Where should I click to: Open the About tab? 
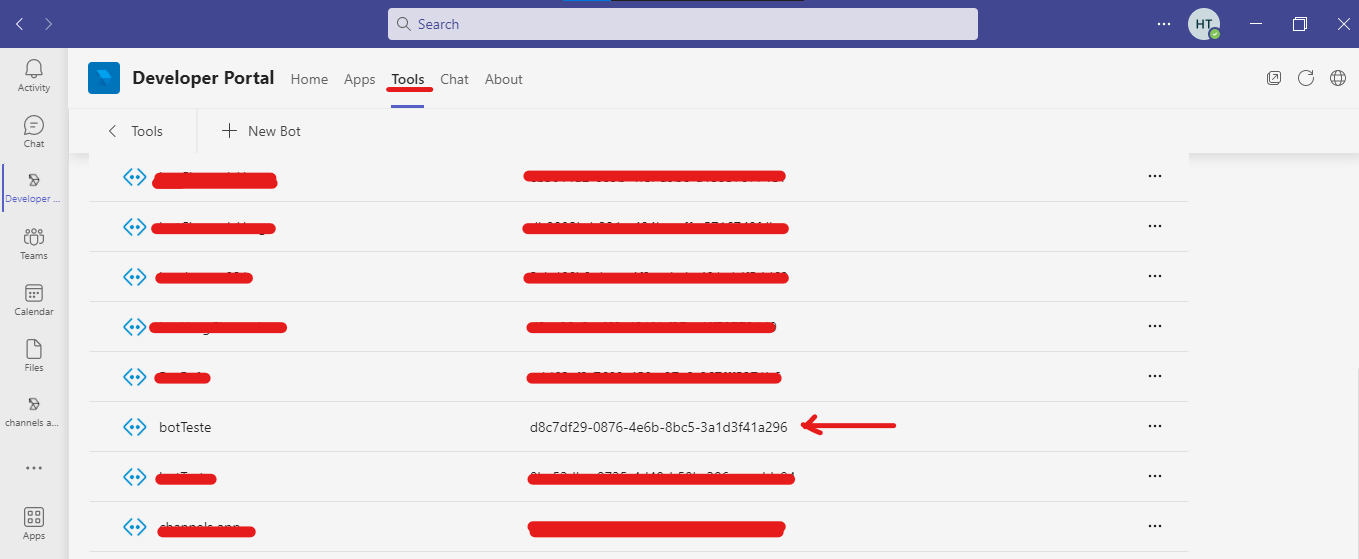[503, 79]
